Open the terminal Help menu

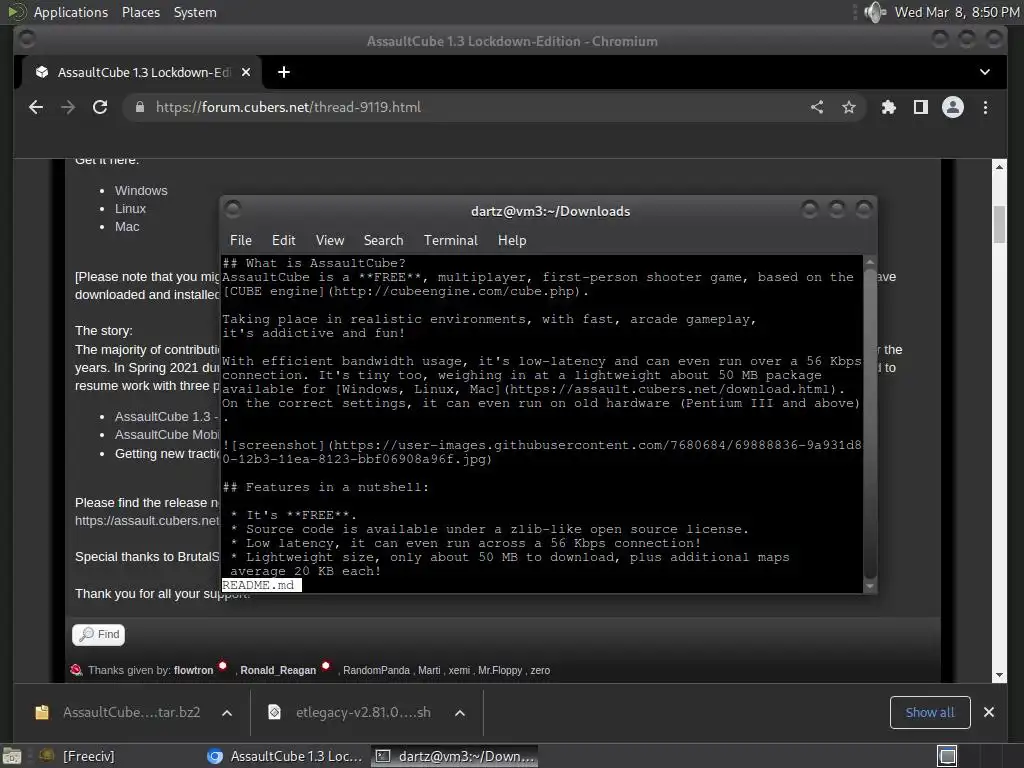pos(512,240)
